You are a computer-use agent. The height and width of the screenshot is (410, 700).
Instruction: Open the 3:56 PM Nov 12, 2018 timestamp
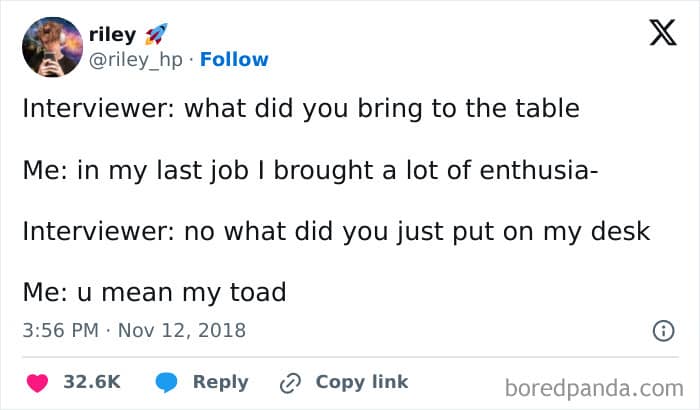pyautogui.click(x=133, y=329)
